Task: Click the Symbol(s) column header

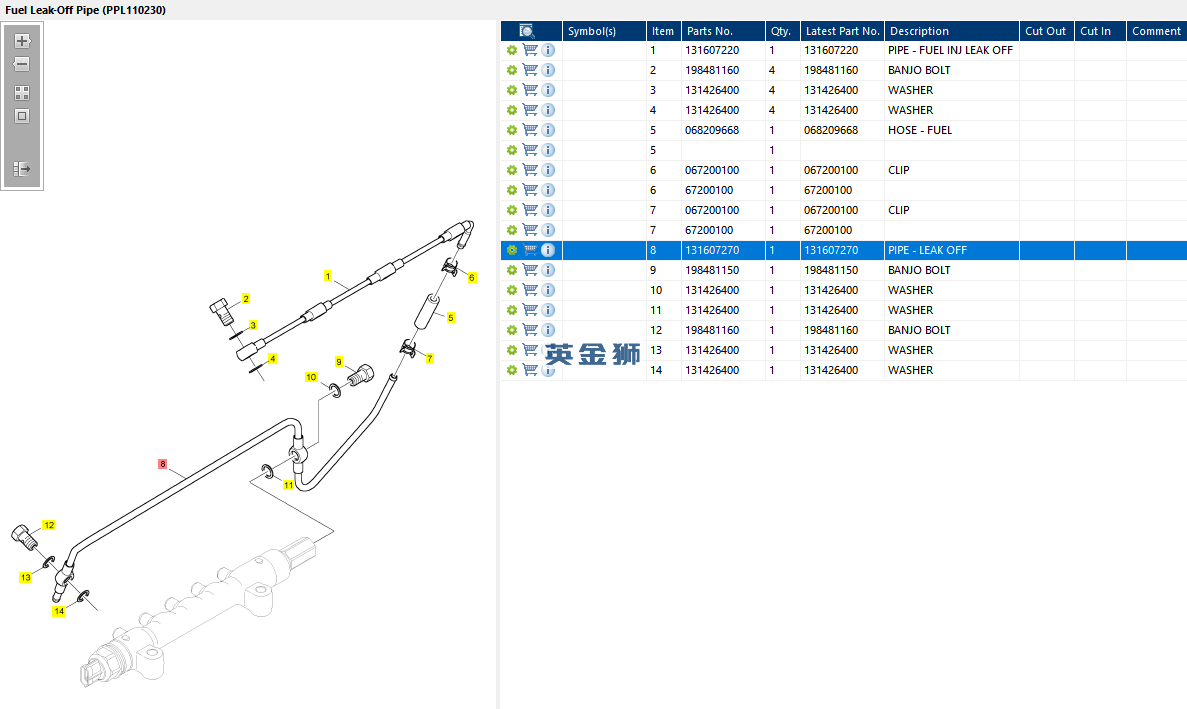Action: click(x=604, y=31)
